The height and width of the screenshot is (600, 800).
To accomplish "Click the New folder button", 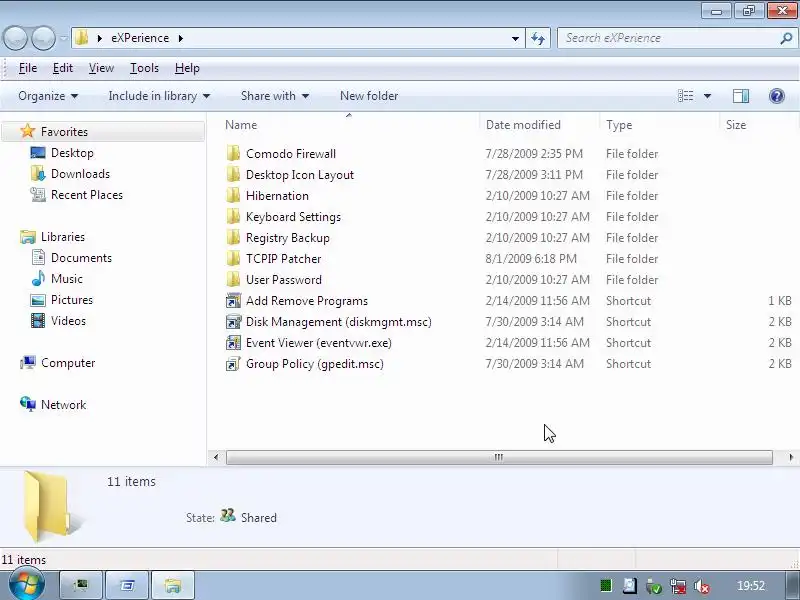I will 369,96.
